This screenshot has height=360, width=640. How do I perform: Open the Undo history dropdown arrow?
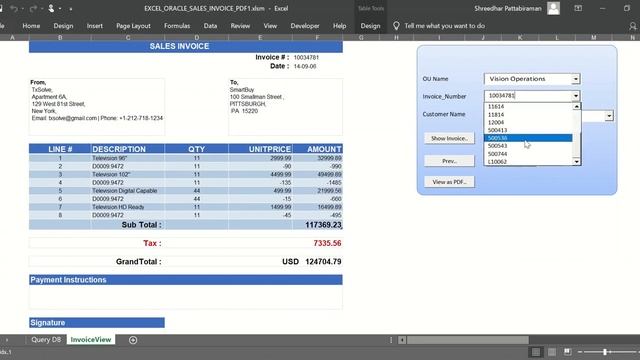22,9
